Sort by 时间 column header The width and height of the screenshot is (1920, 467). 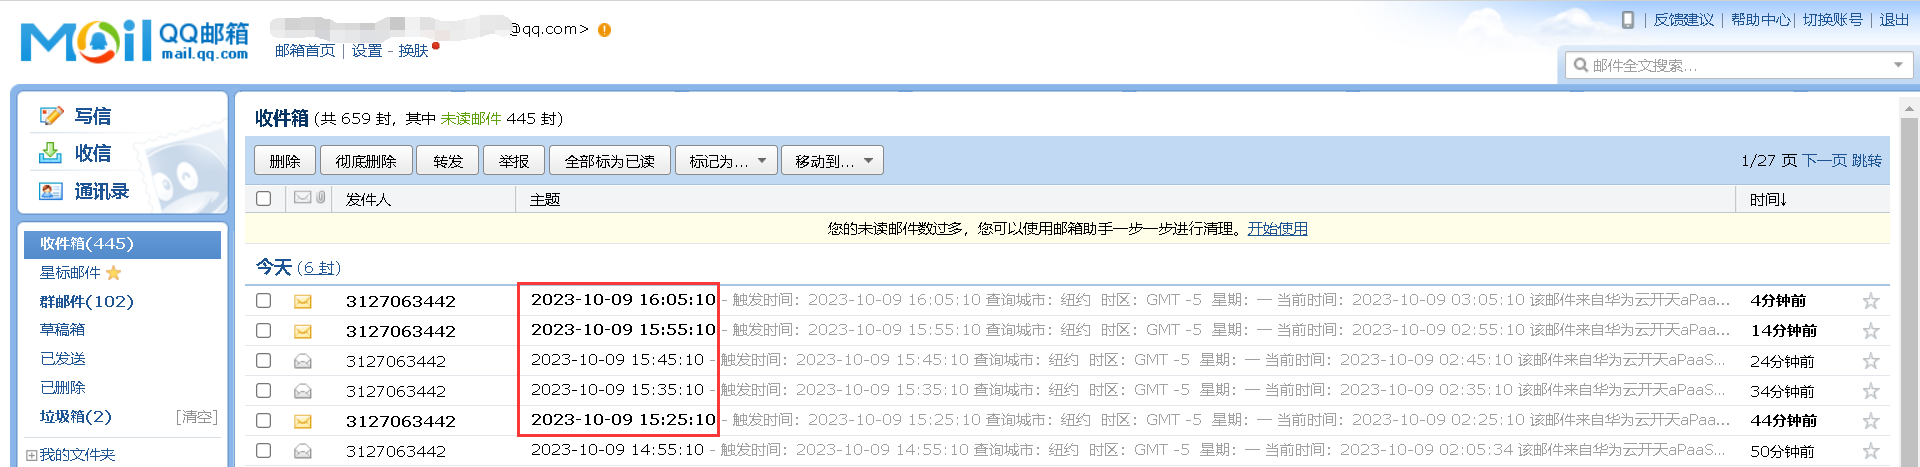[x=1767, y=199]
